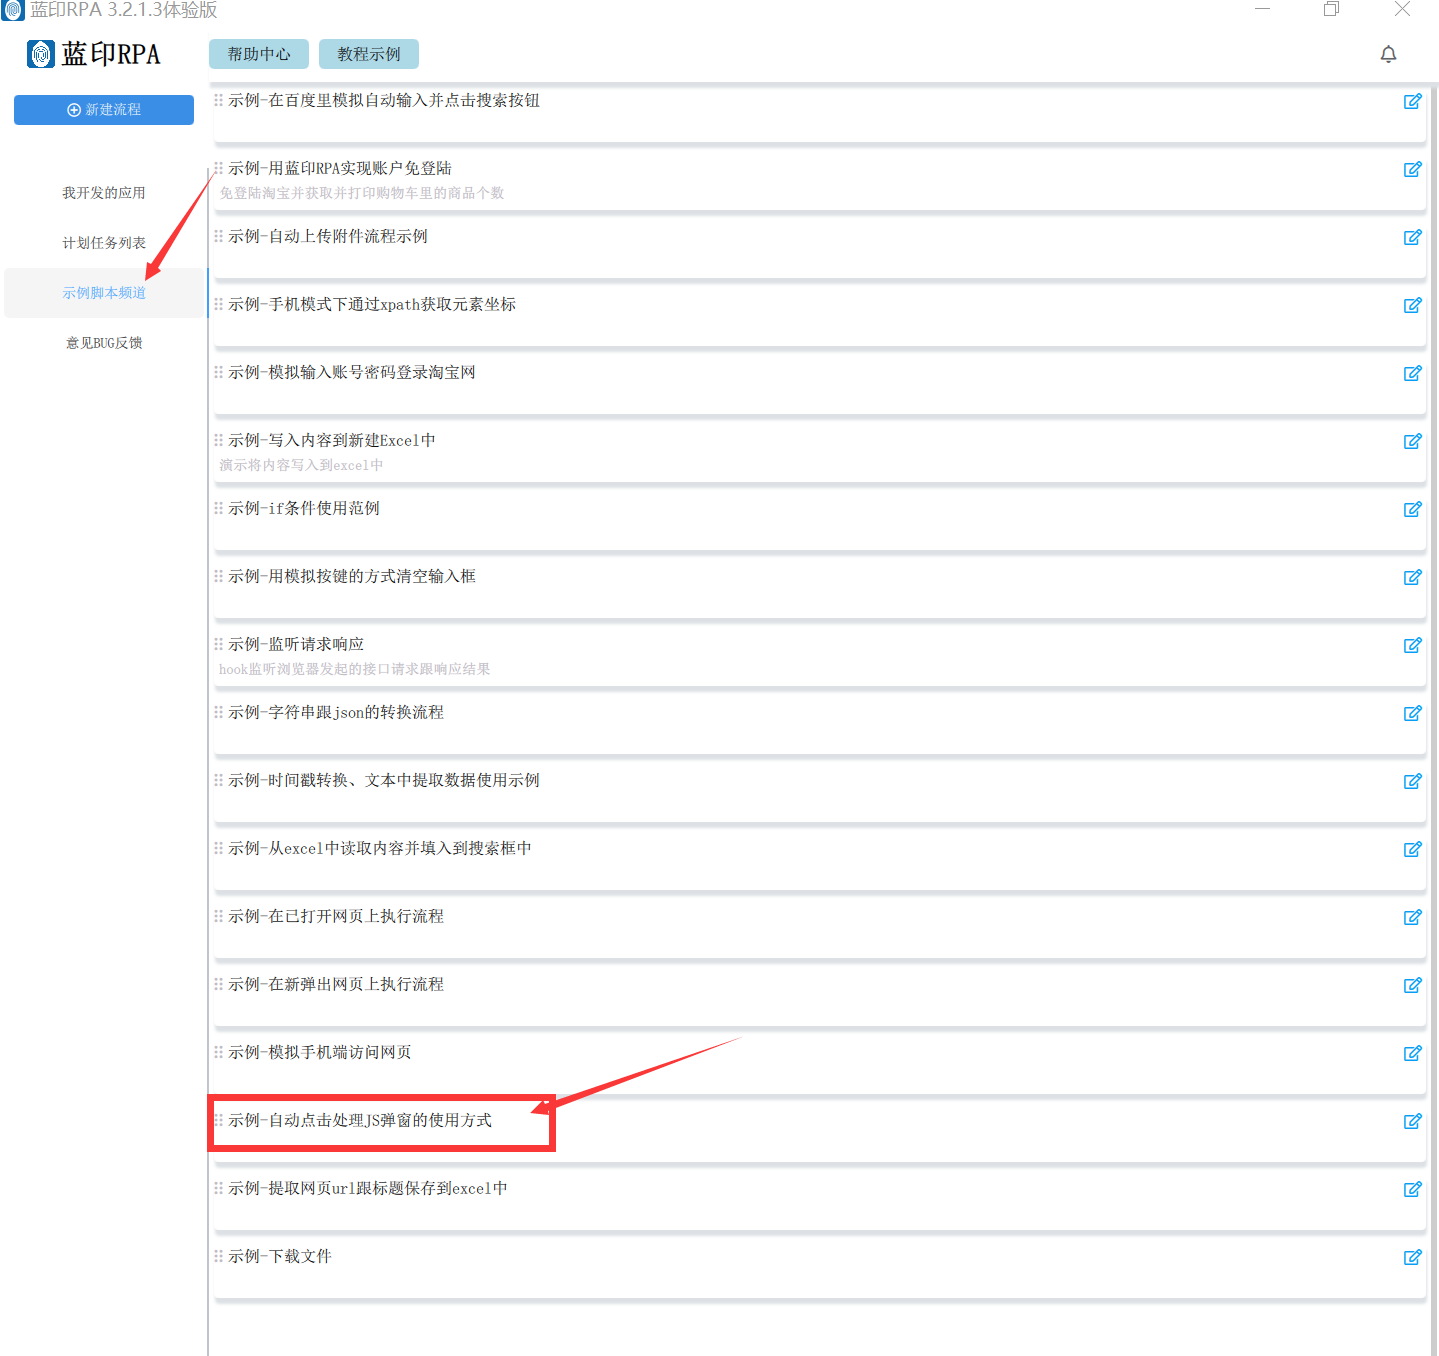This screenshot has width=1439, height=1356.
Task: Edit 示例-在百度里模拟自动输入并点击搜索按钮 via its edit icon
Action: click(1412, 101)
